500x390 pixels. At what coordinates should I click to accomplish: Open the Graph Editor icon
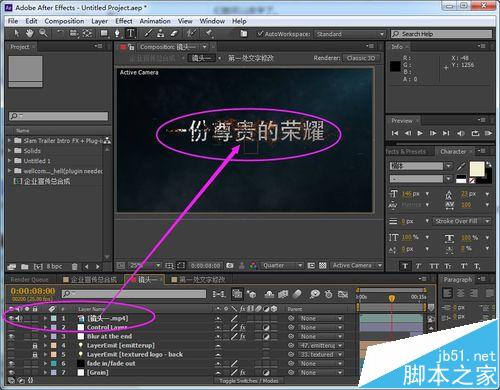(343, 294)
